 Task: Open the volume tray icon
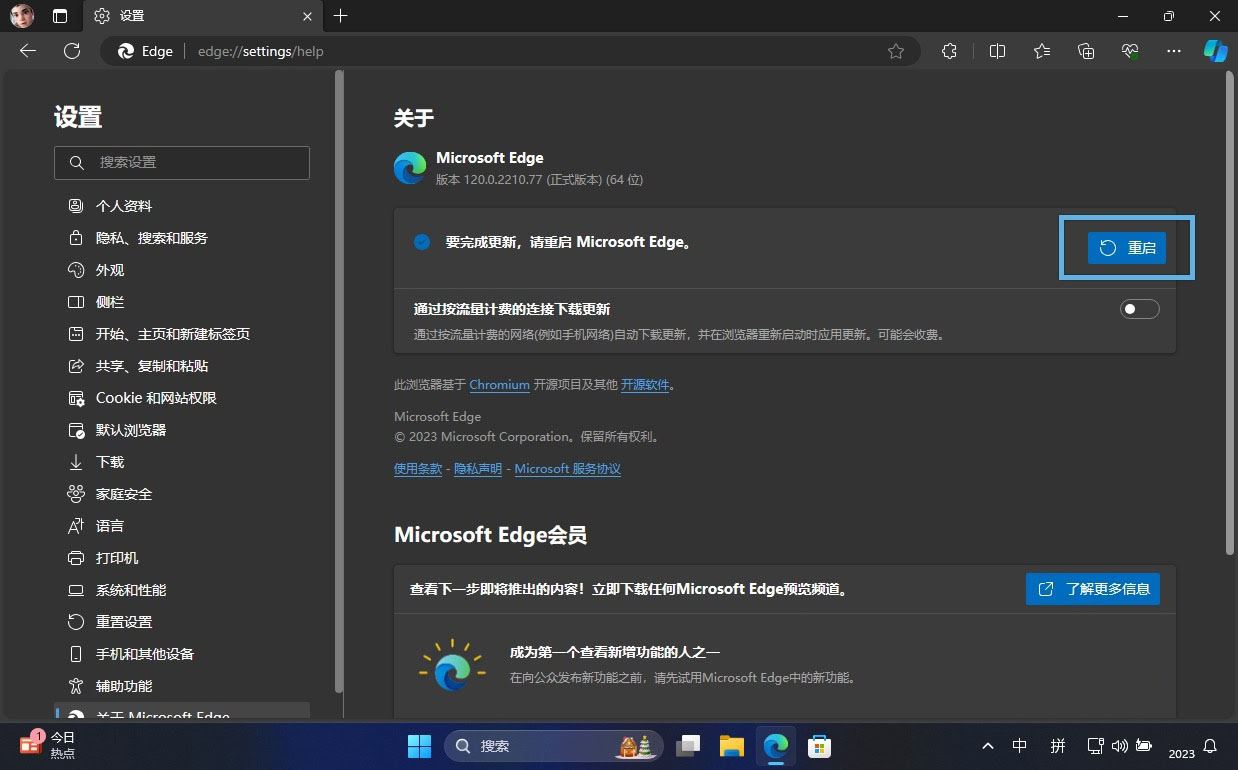pyautogui.click(x=1119, y=746)
